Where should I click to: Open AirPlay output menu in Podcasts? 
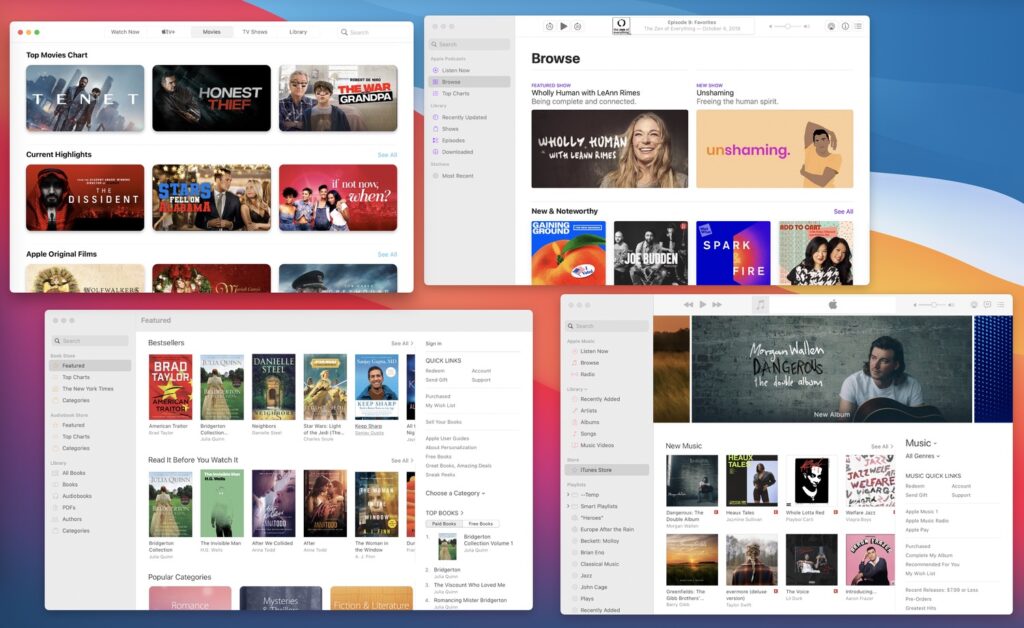point(831,26)
